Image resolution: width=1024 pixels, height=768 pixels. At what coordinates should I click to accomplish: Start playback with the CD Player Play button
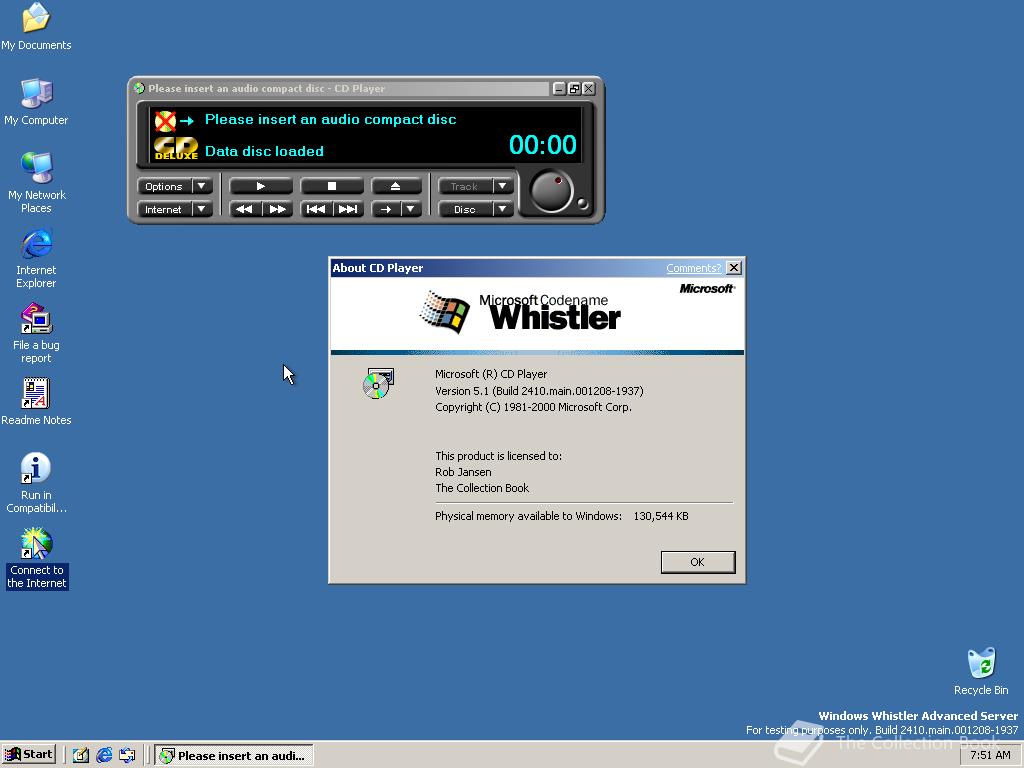pos(261,186)
